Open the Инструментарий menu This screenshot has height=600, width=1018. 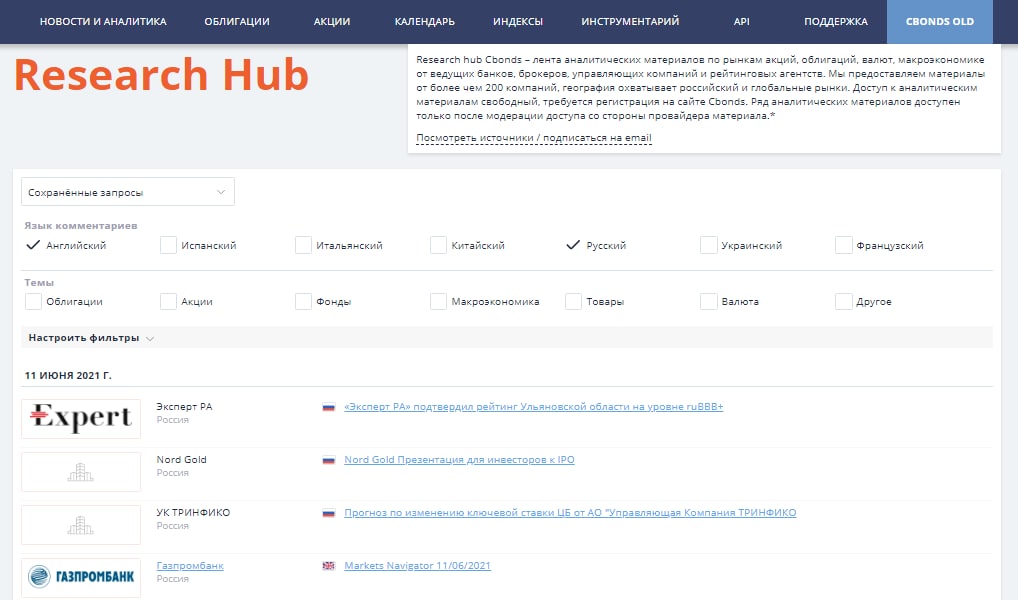(630, 21)
